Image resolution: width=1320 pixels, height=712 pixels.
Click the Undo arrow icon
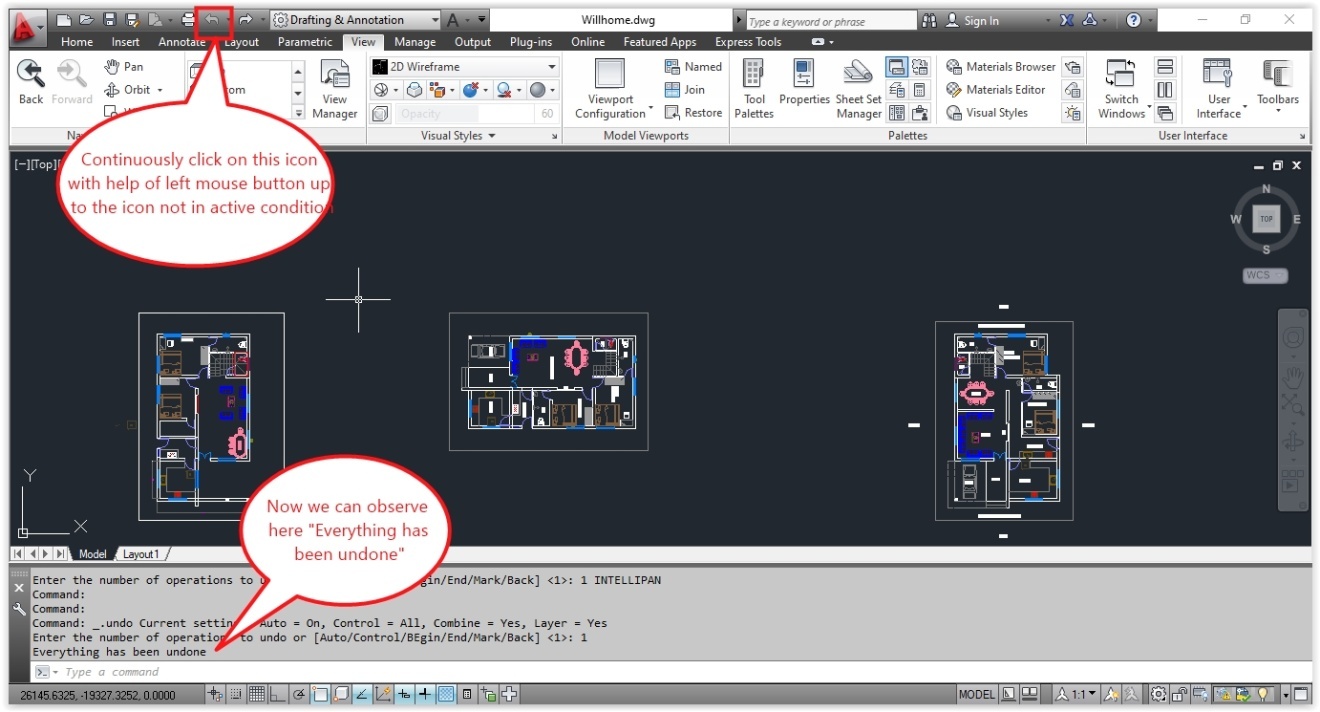[x=213, y=18]
